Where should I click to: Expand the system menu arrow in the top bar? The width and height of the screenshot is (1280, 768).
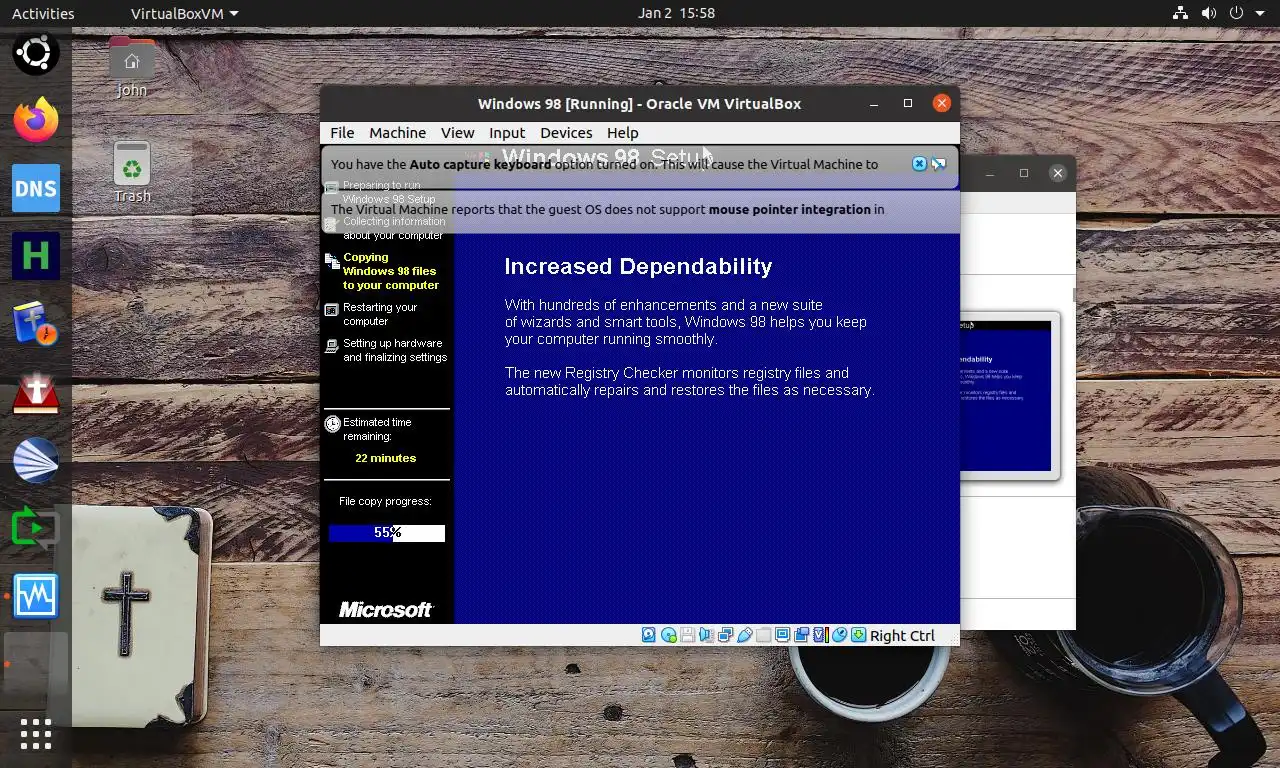tap(1258, 13)
